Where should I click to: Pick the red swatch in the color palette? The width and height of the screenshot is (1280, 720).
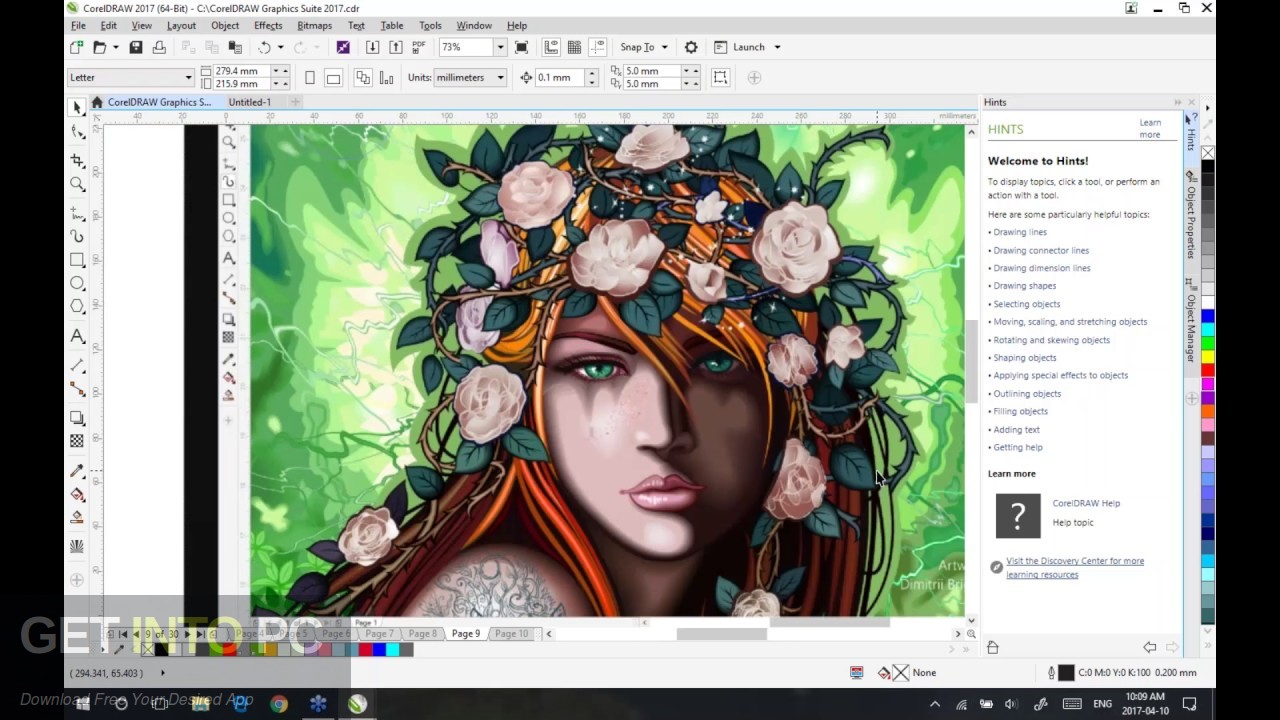[x=1208, y=371]
